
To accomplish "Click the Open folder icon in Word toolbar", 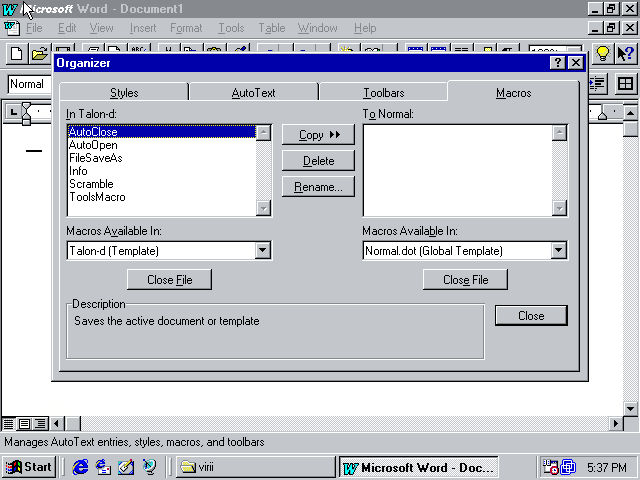I will click(x=39, y=53).
